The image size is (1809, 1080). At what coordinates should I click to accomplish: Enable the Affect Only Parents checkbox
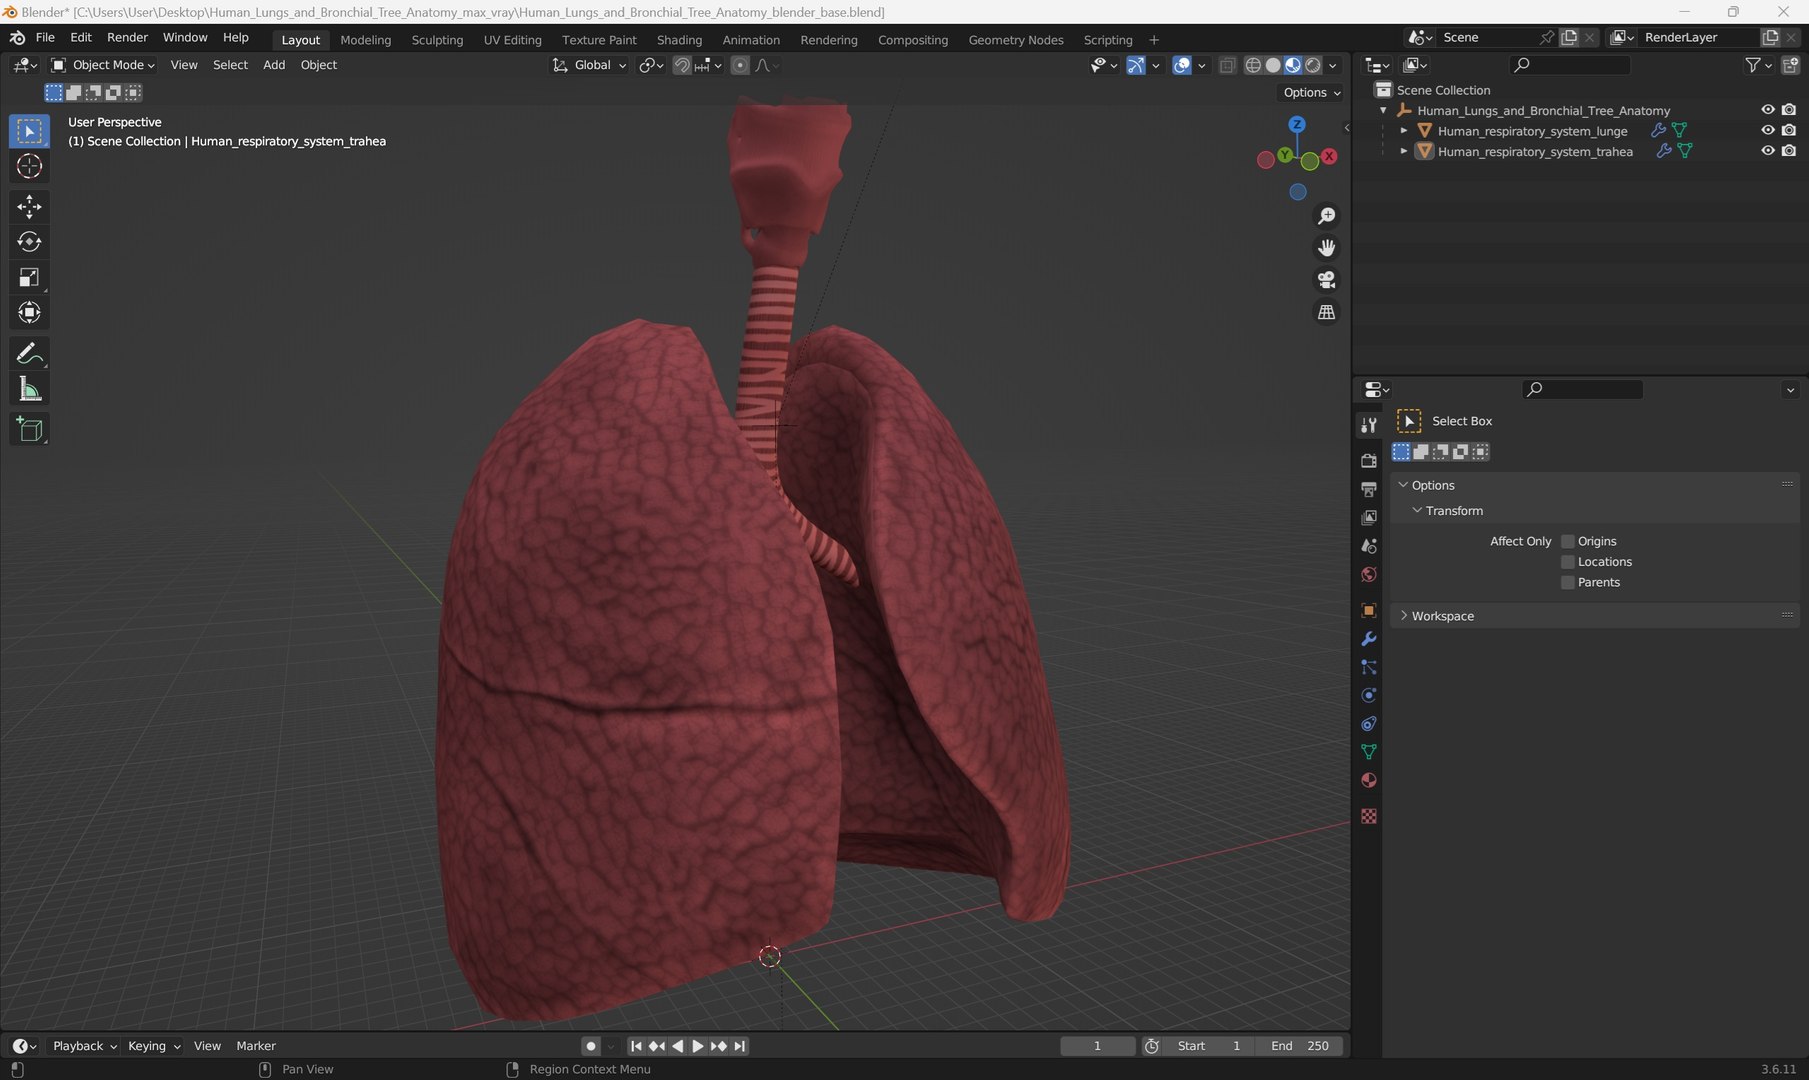(1567, 583)
